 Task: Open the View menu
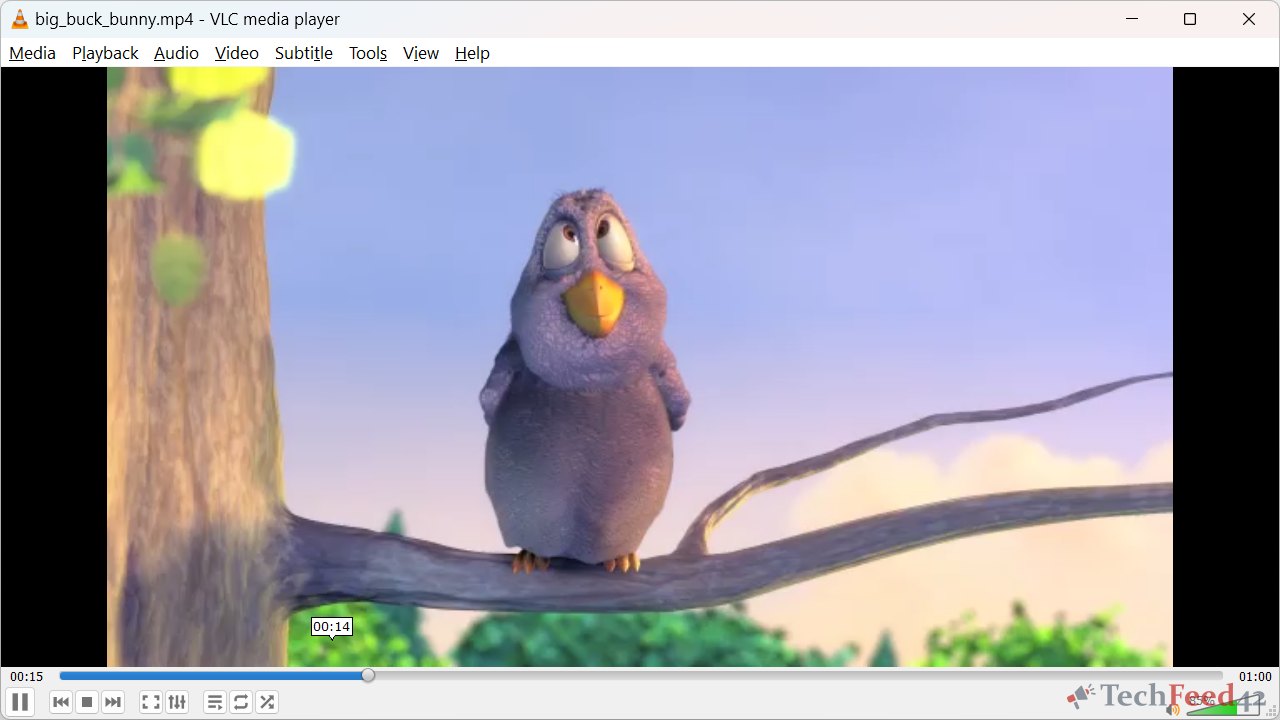421,53
